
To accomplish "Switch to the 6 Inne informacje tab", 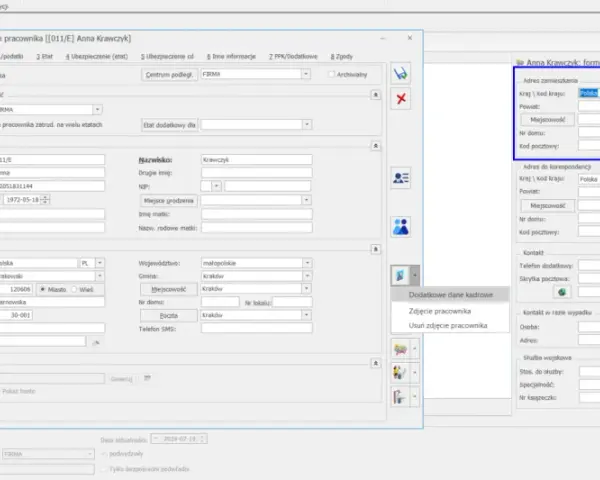I will coord(231,56).
